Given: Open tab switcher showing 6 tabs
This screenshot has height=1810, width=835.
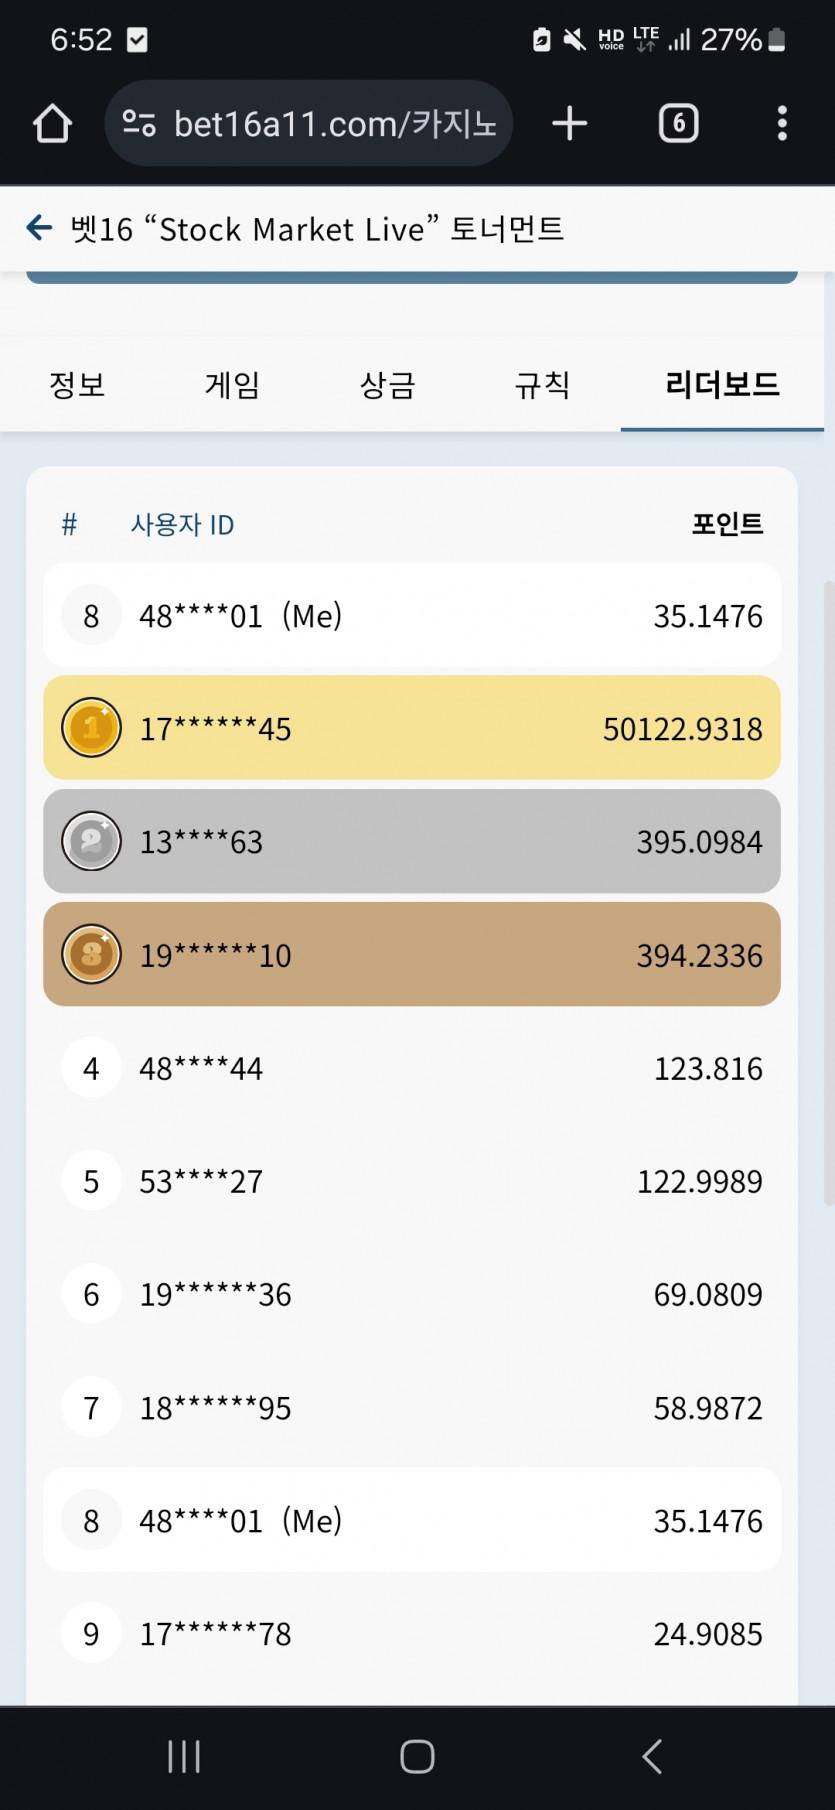Looking at the screenshot, I should pyautogui.click(x=678, y=124).
